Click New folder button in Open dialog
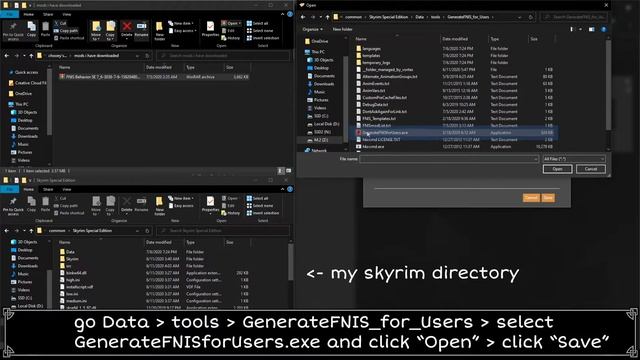Screen dimensions: 640x360 (342, 29)
